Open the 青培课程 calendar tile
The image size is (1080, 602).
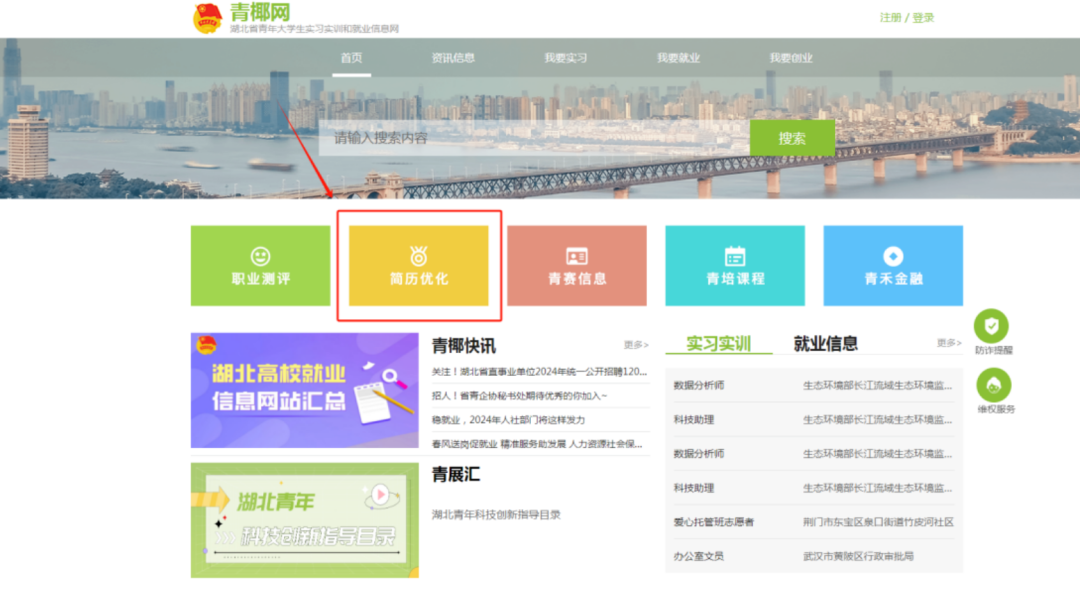(735, 265)
